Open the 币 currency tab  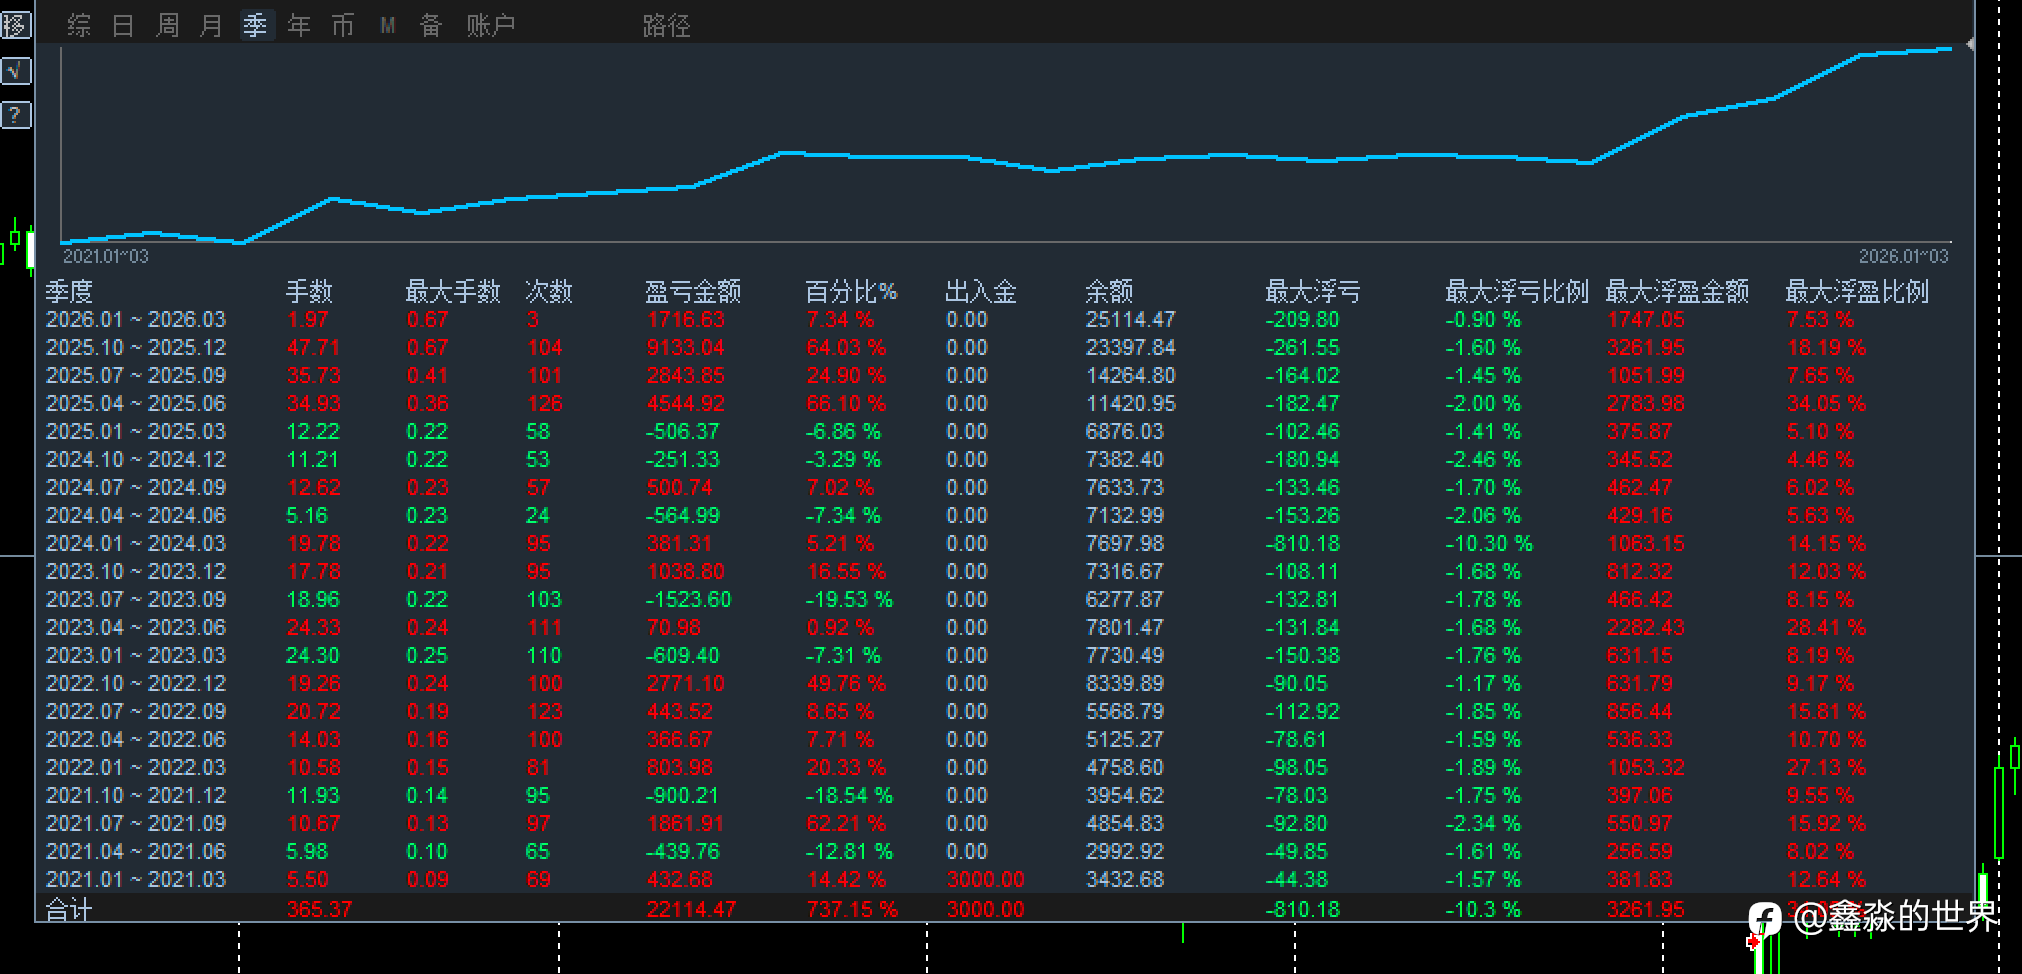tap(343, 26)
